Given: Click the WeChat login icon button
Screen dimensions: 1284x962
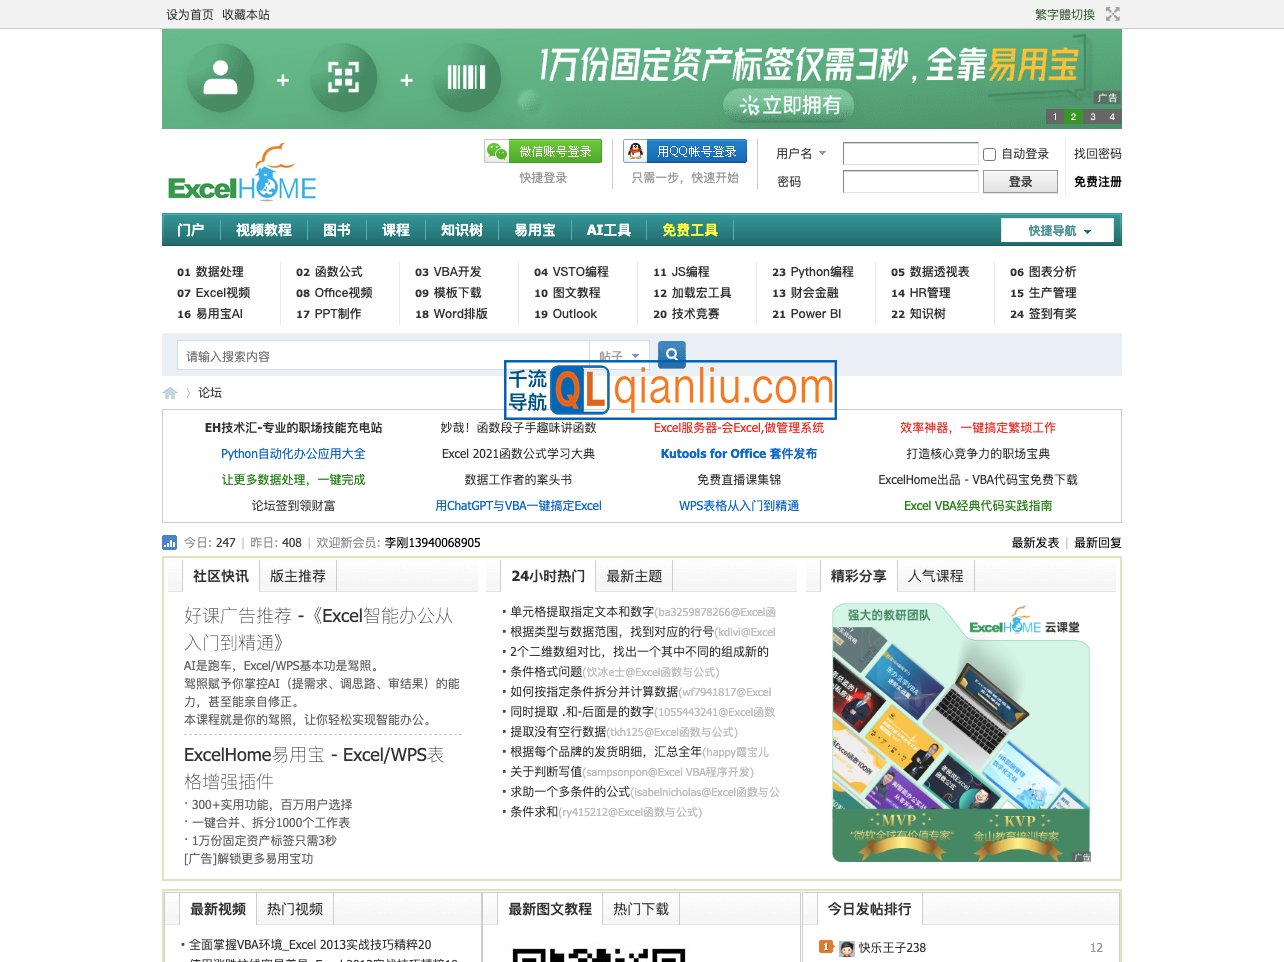Looking at the screenshot, I should (x=497, y=150).
